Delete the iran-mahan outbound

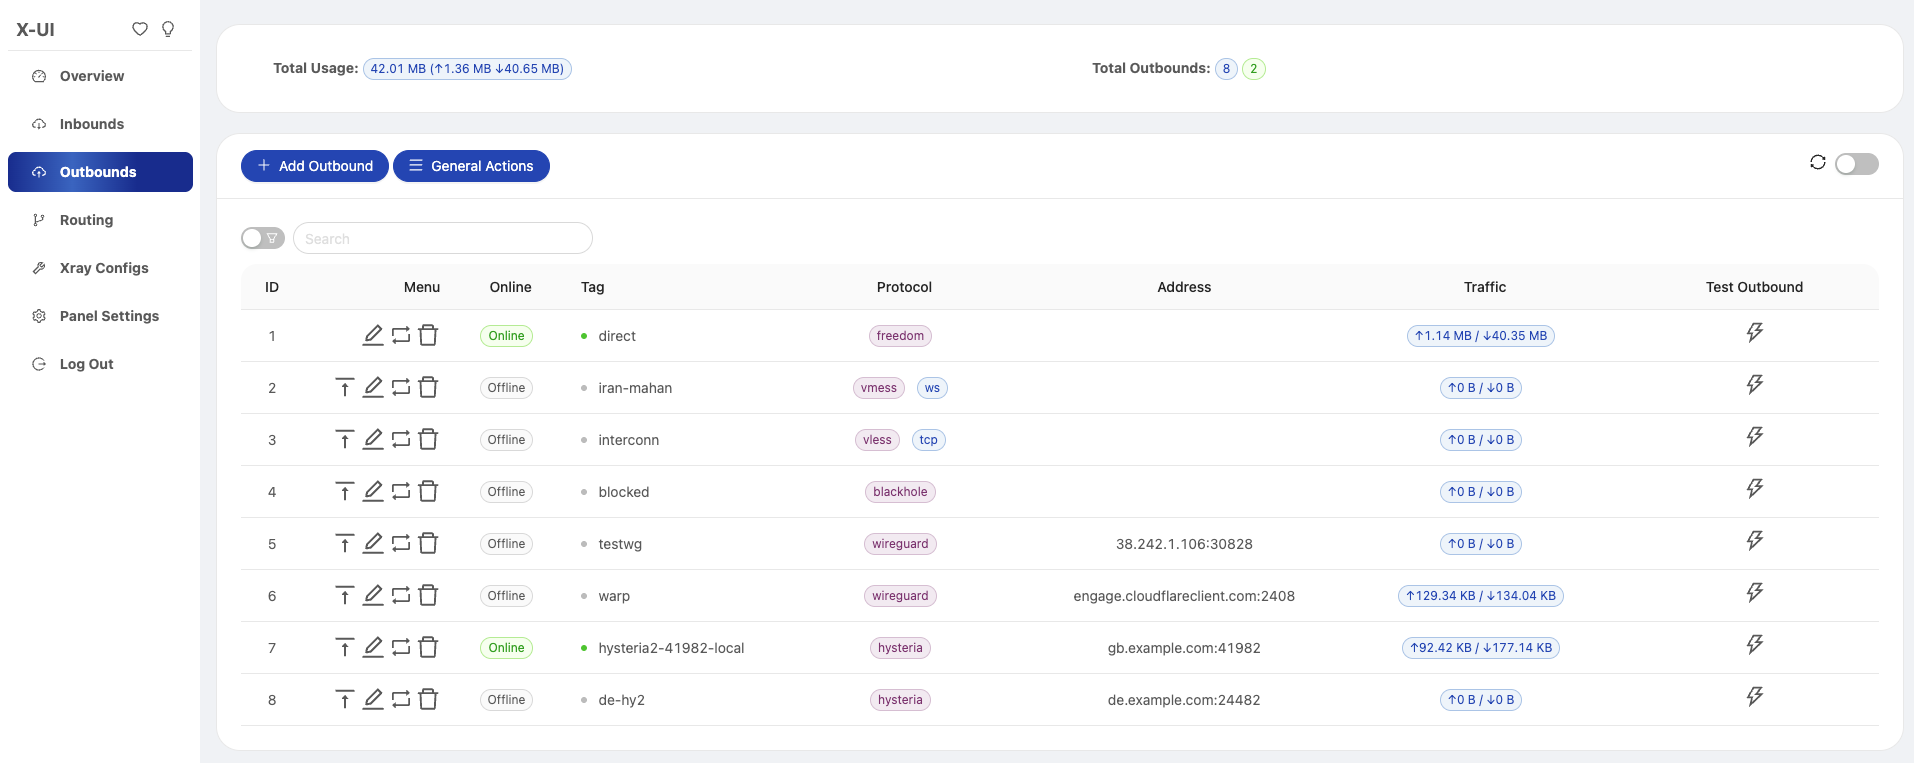pyautogui.click(x=428, y=387)
